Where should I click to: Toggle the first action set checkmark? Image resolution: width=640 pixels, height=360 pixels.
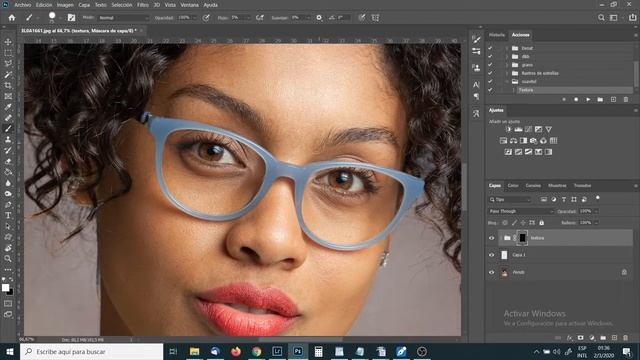click(x=490, y=48)
